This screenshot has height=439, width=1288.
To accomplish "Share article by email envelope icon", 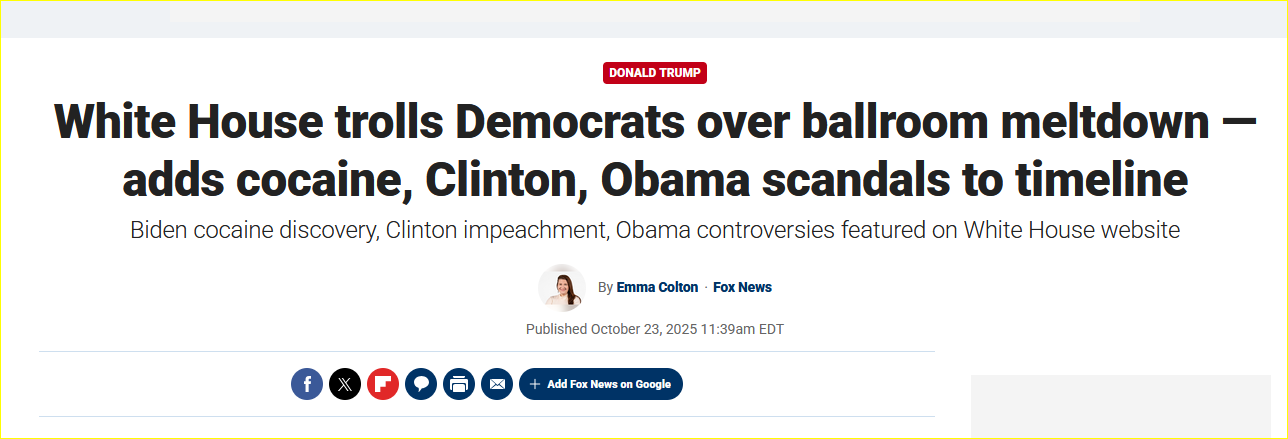I will pos(497,384).
